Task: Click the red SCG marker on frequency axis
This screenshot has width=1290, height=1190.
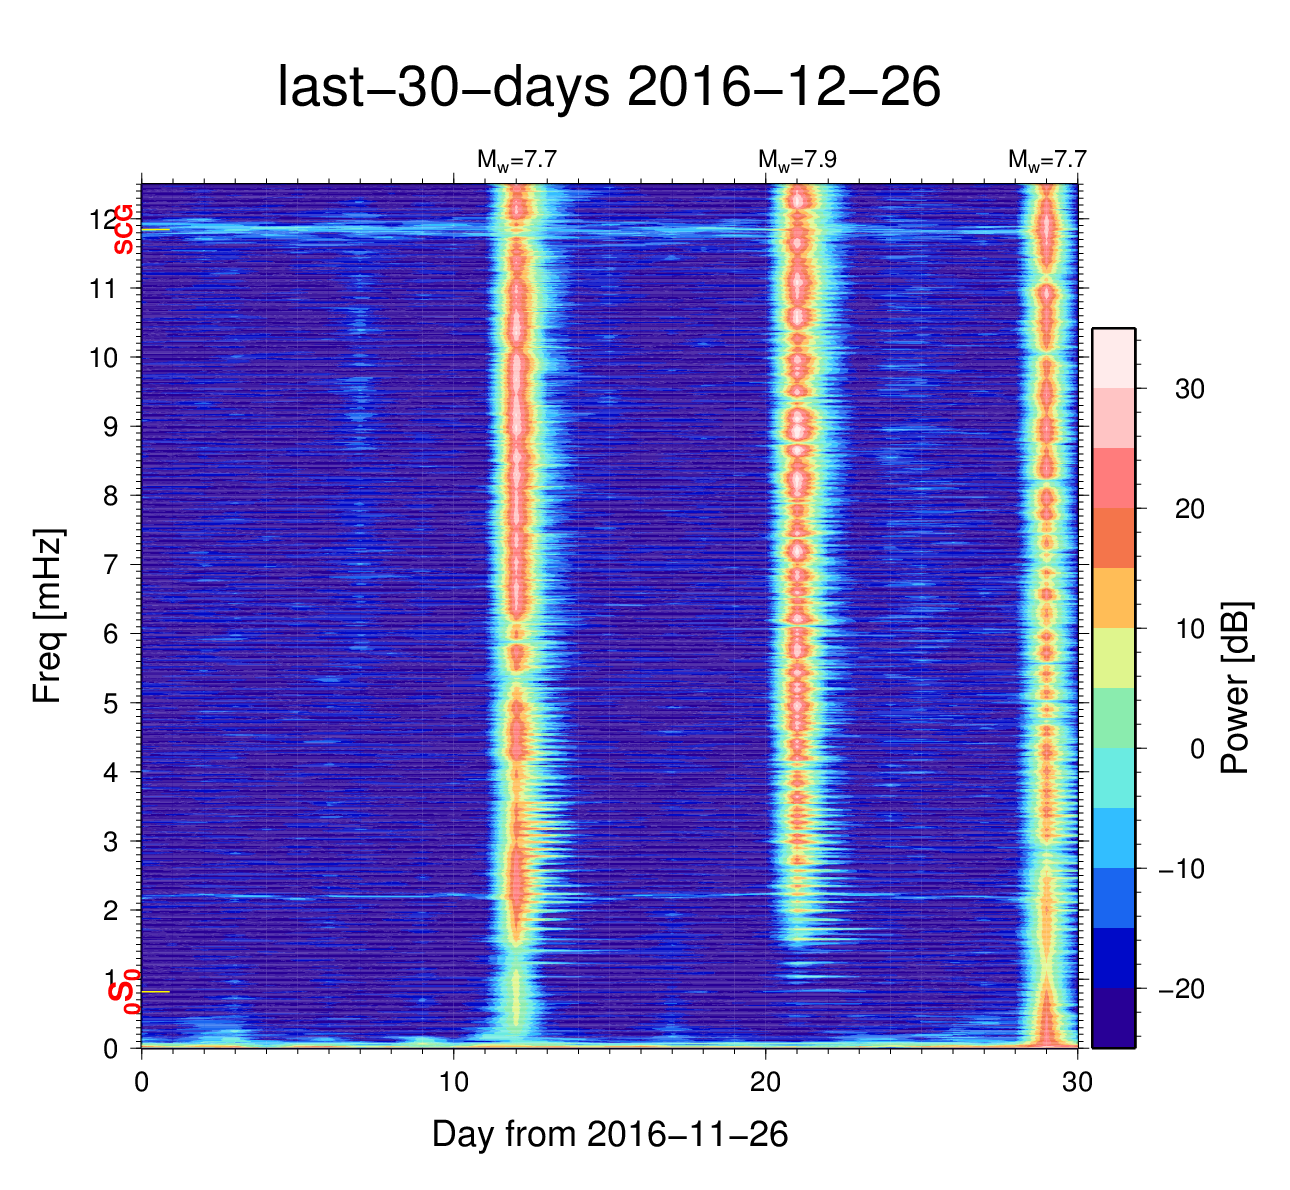Action: [x=123, y=230]
